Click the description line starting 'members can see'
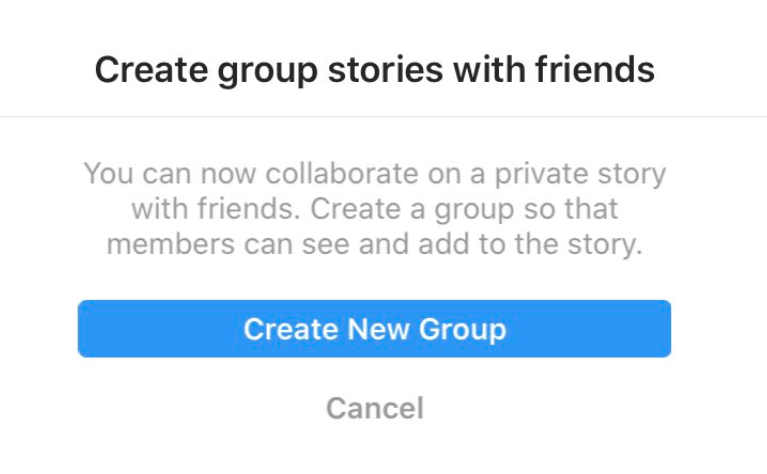This screenshot has height=474, width=767. (x=375, y=245)
